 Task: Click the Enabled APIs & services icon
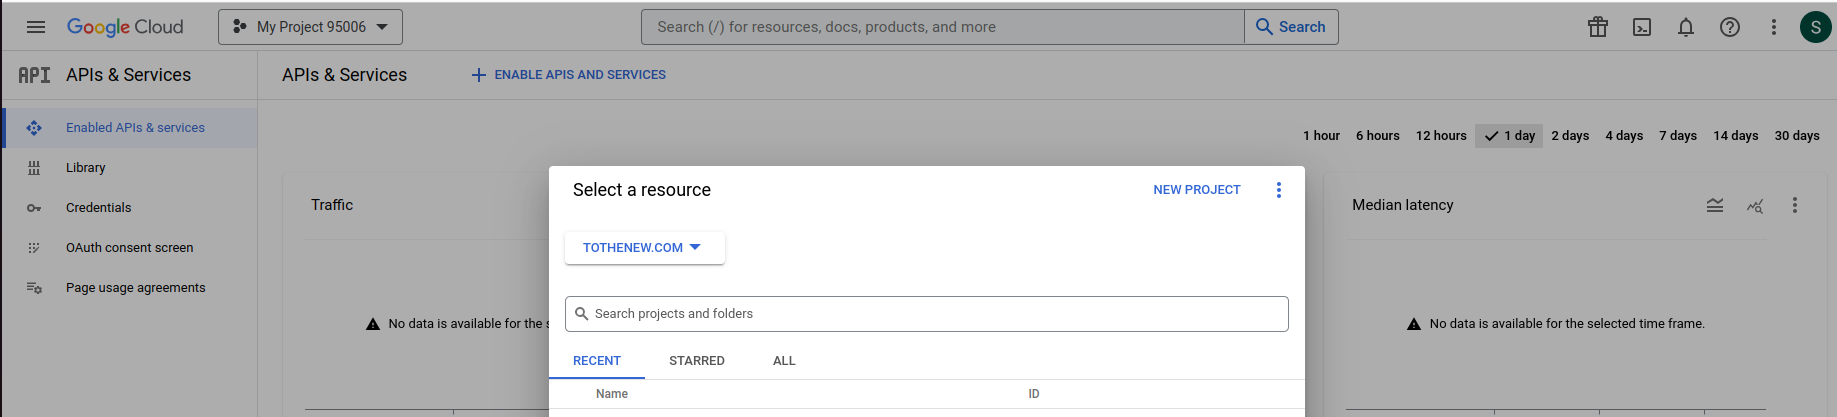tap(34, 128)
